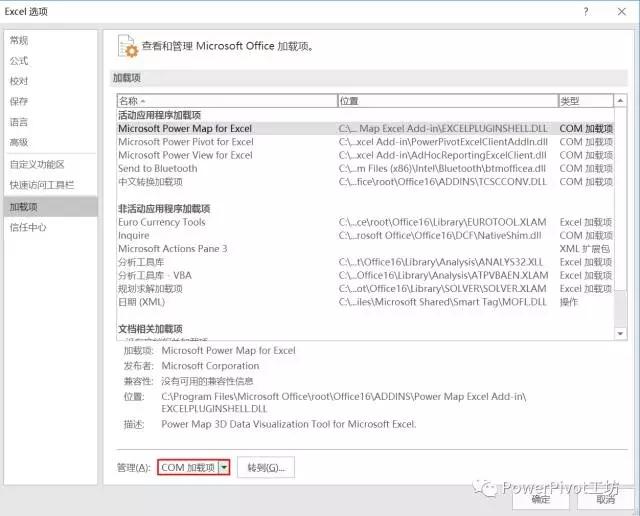Select the 分析工具库 add-in row
Viewport: 640px width, 516px height.
pyautogui.click(x=365, y=262)
